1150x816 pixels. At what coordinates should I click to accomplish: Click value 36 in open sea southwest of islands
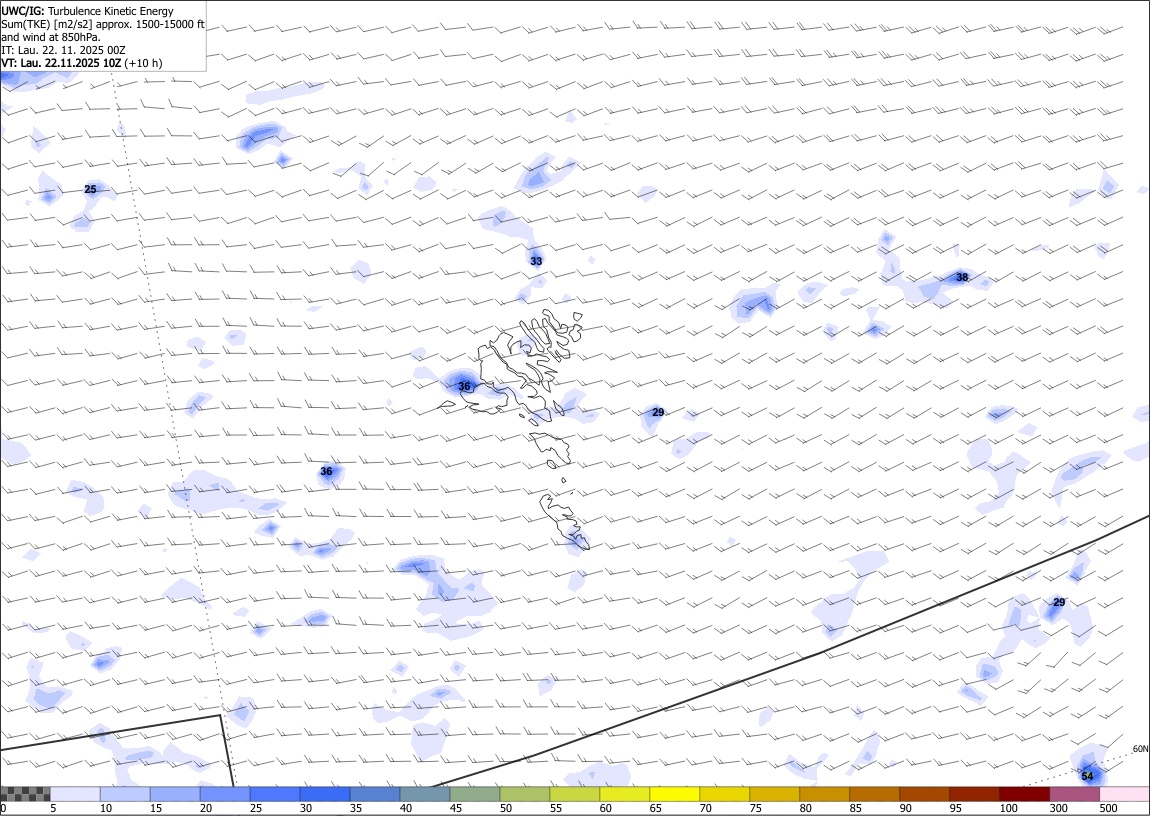coord(326,471)
